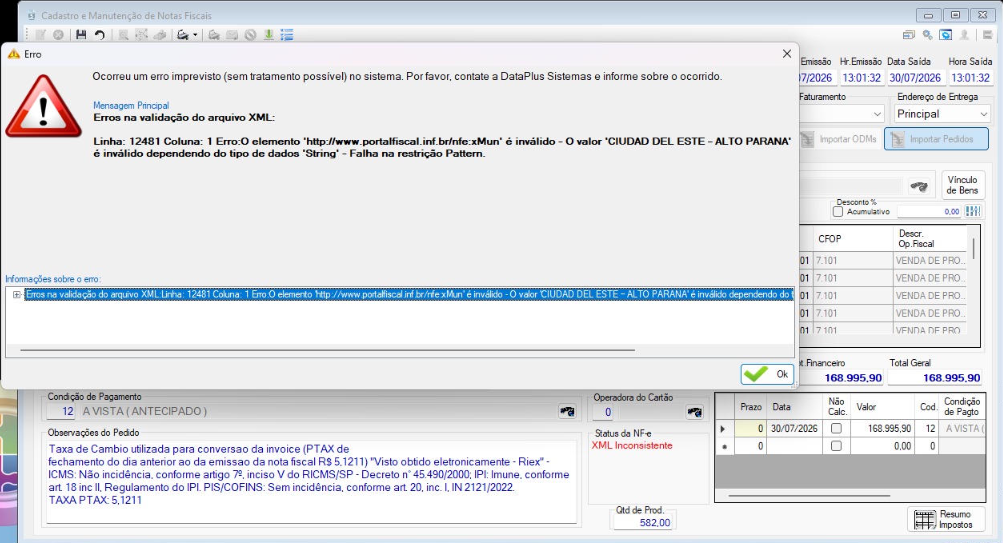The width and height of the screenshot is (1003, 543).
Task: Click the Qtd de Prod. 582,00 field
Action: tap(644, 523)
